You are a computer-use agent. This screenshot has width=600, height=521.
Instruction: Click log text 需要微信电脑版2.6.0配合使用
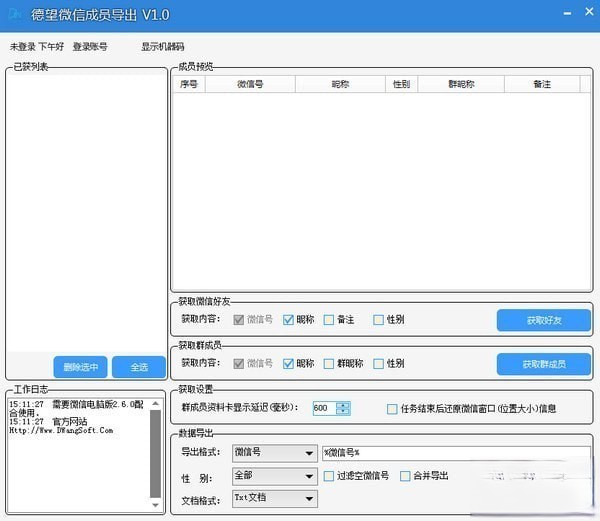[77, 409]
